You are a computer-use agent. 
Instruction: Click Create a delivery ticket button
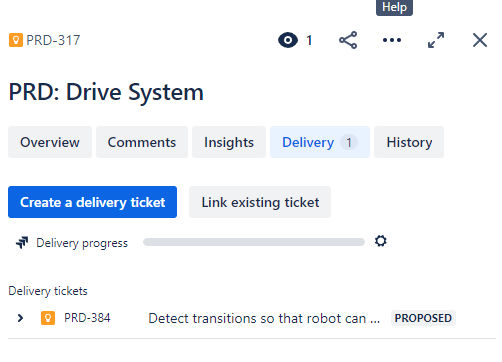click(92, 202)
